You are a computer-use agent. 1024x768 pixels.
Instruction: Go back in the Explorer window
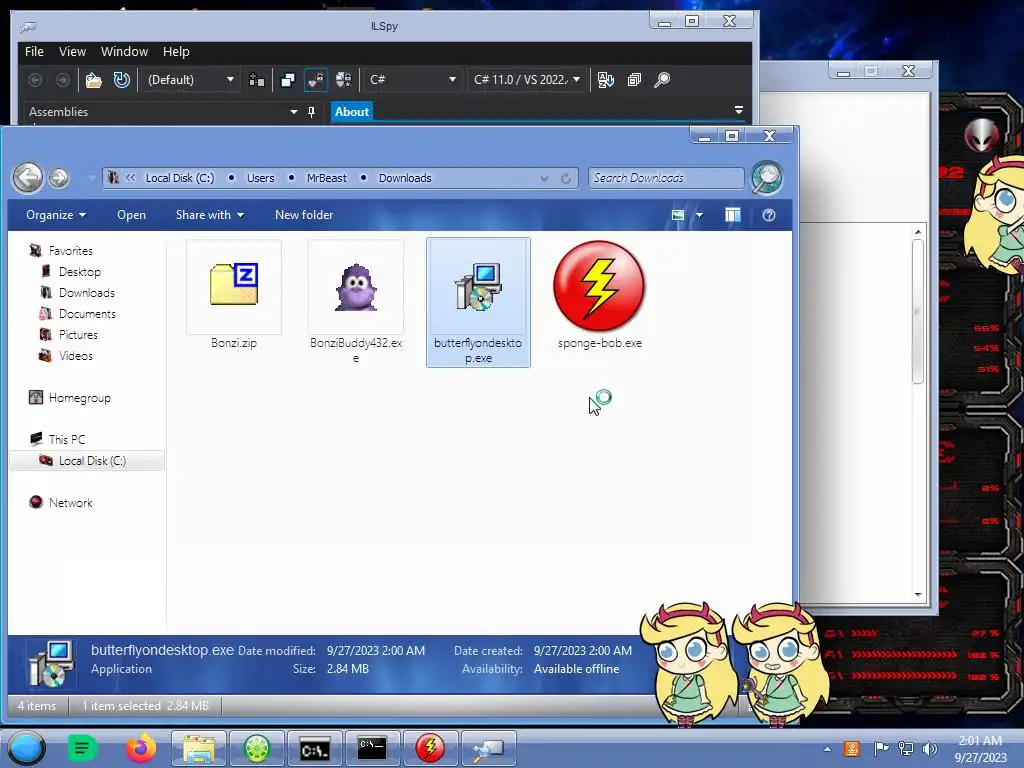[x=28, y=178]
